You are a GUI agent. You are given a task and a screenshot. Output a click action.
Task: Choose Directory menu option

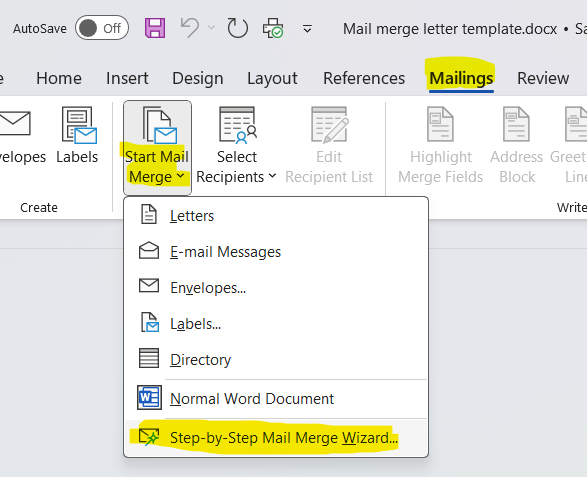tap(276, 359)
